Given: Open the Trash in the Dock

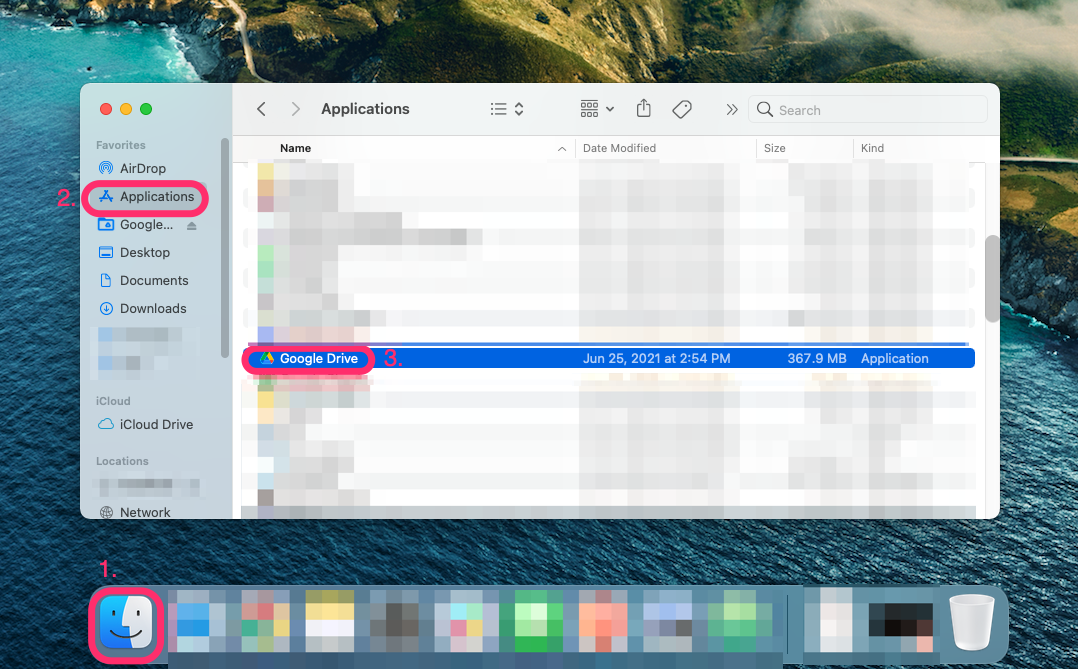Looking at the screenshot, I should (x=971, y=622).
